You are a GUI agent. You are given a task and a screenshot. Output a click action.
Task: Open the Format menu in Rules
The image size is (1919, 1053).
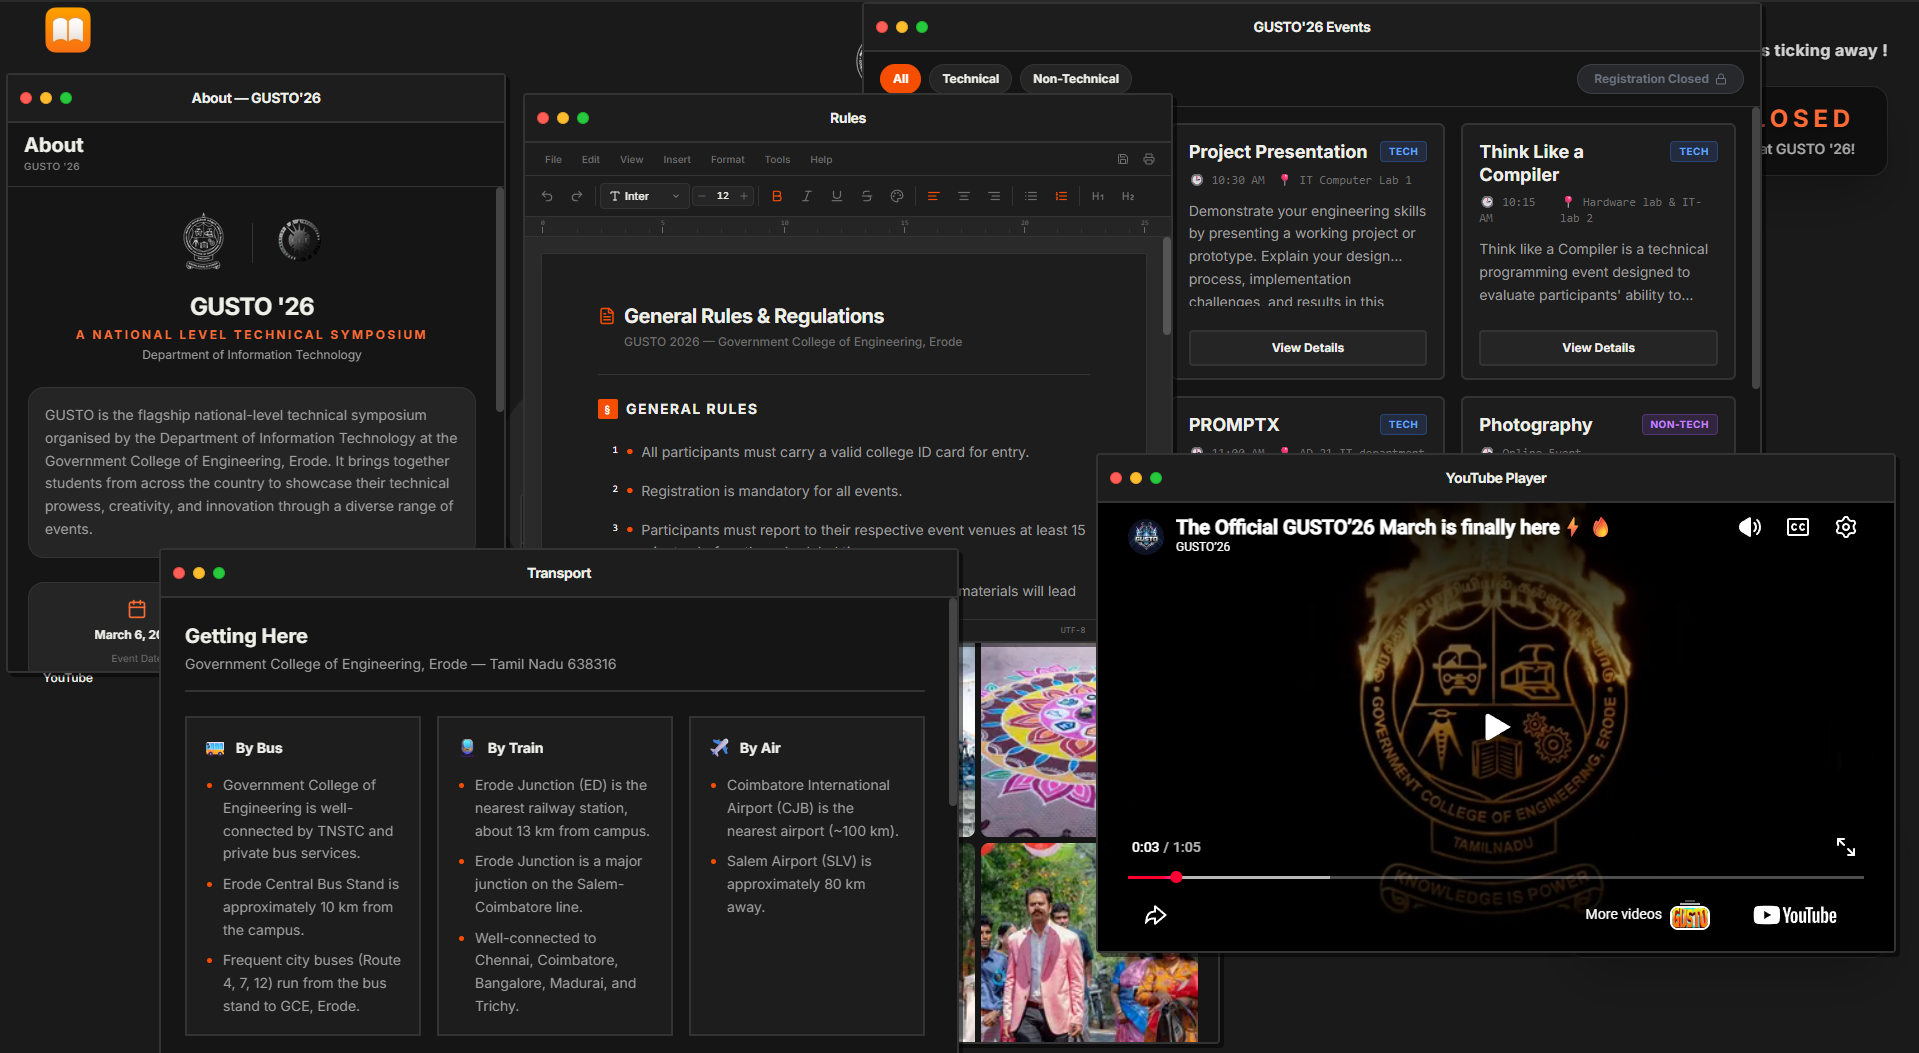point(728,160)
